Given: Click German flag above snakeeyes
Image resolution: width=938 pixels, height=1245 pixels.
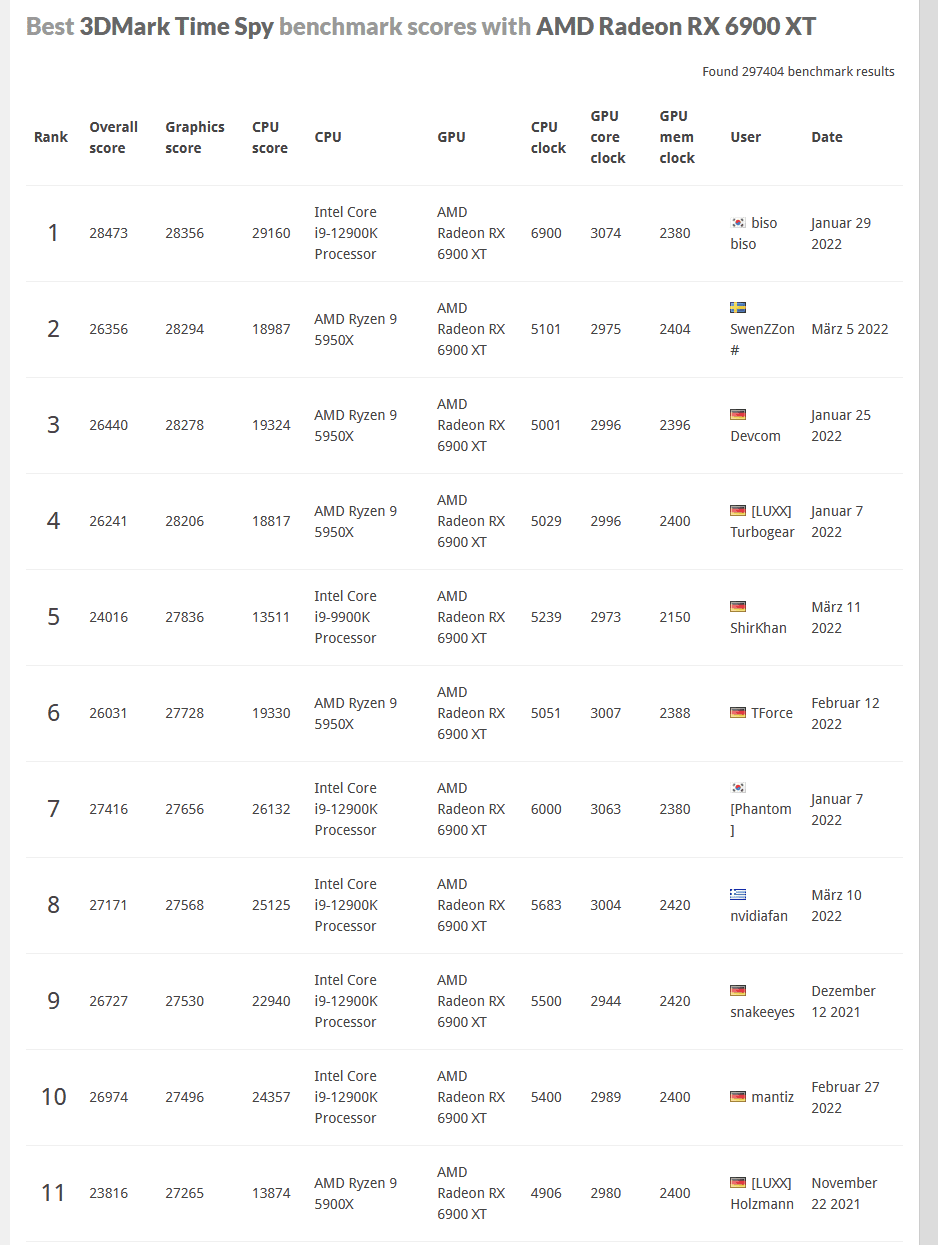Looking at the screenshot, I should click(738, 990).
